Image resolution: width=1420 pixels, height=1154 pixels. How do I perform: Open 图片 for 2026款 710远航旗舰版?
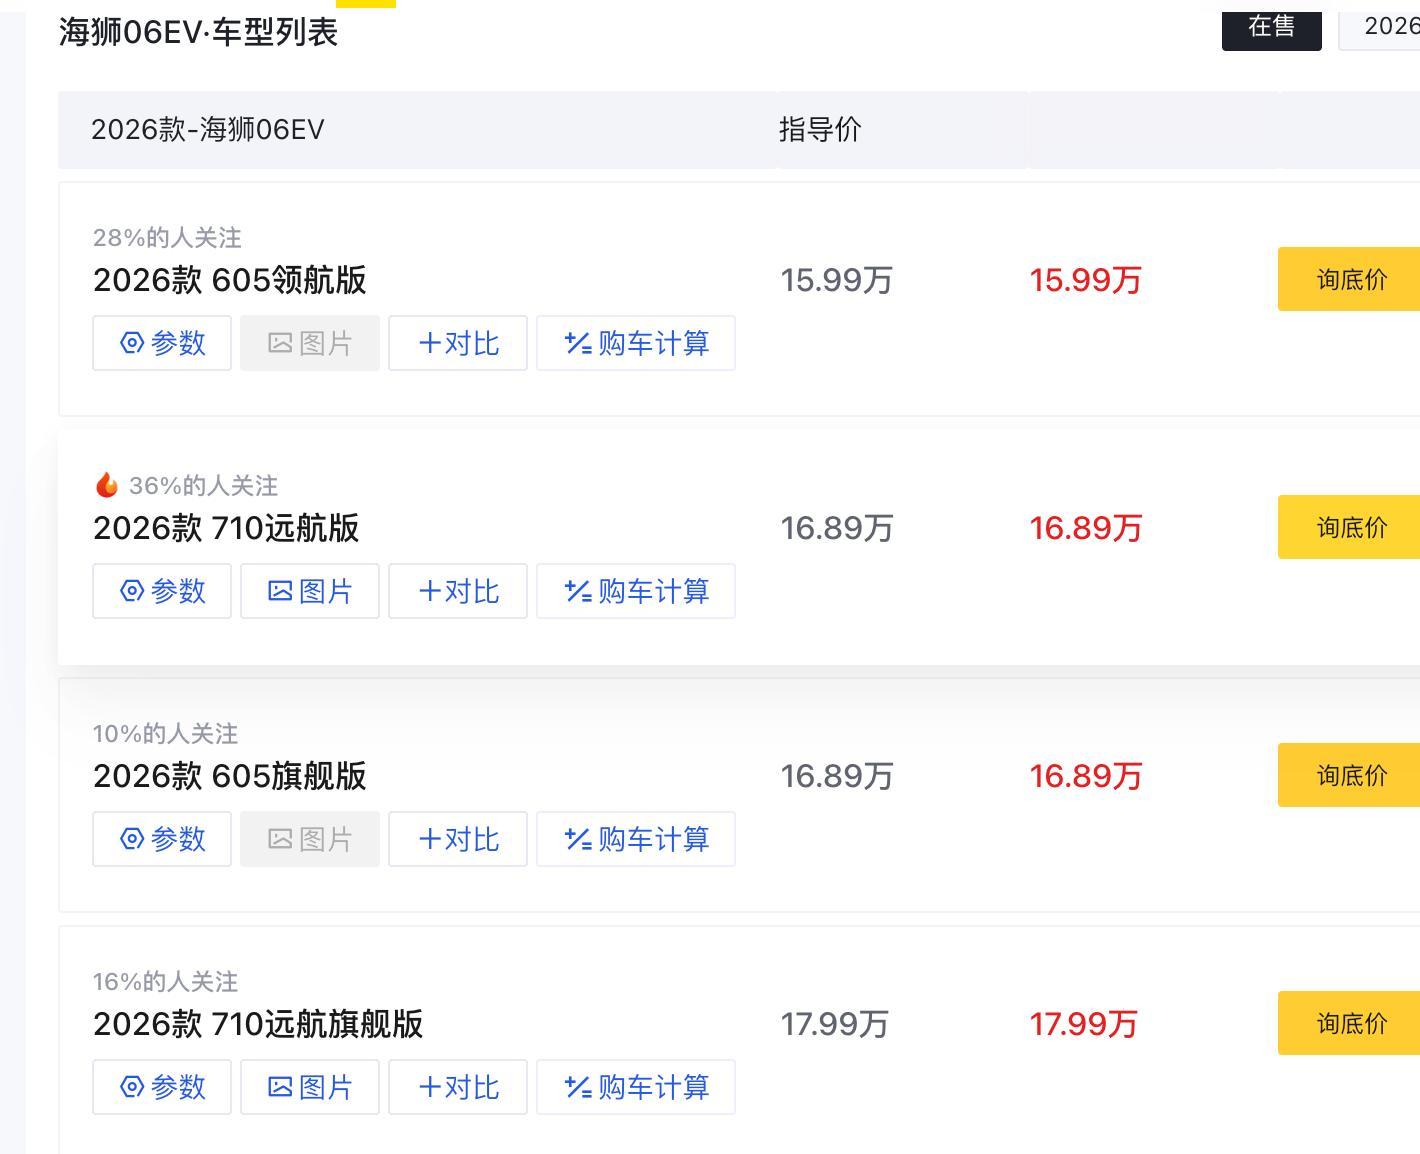[310, 1087]
